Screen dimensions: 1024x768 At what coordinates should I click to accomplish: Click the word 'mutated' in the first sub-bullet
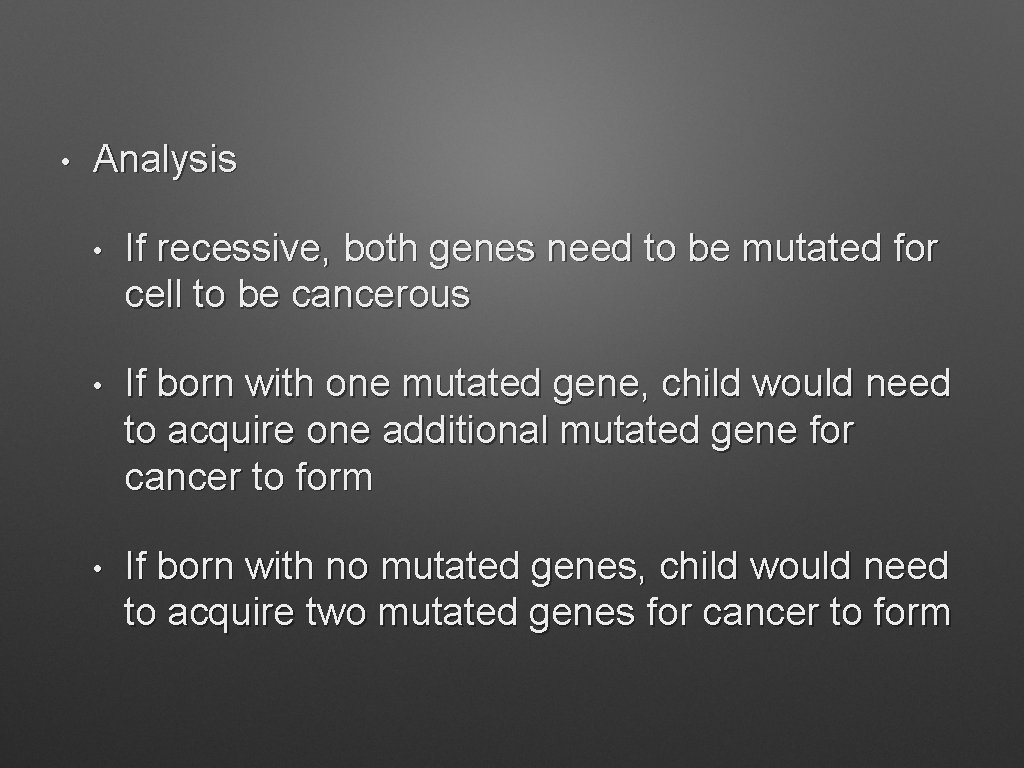click(810, 248)
